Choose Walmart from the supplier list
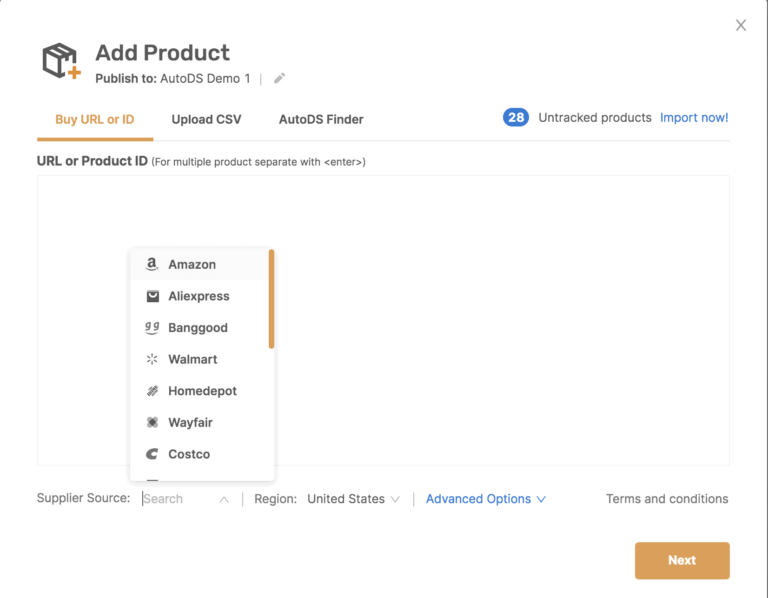768x598 pixels. pyautogui.click(x=200, y=359)
